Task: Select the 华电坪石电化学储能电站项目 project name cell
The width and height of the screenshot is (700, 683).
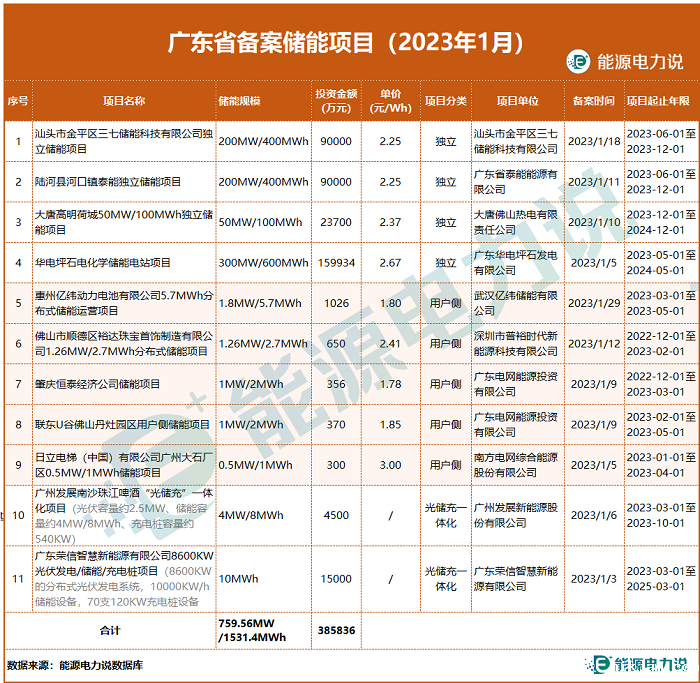Action: (x=103, y=262)
